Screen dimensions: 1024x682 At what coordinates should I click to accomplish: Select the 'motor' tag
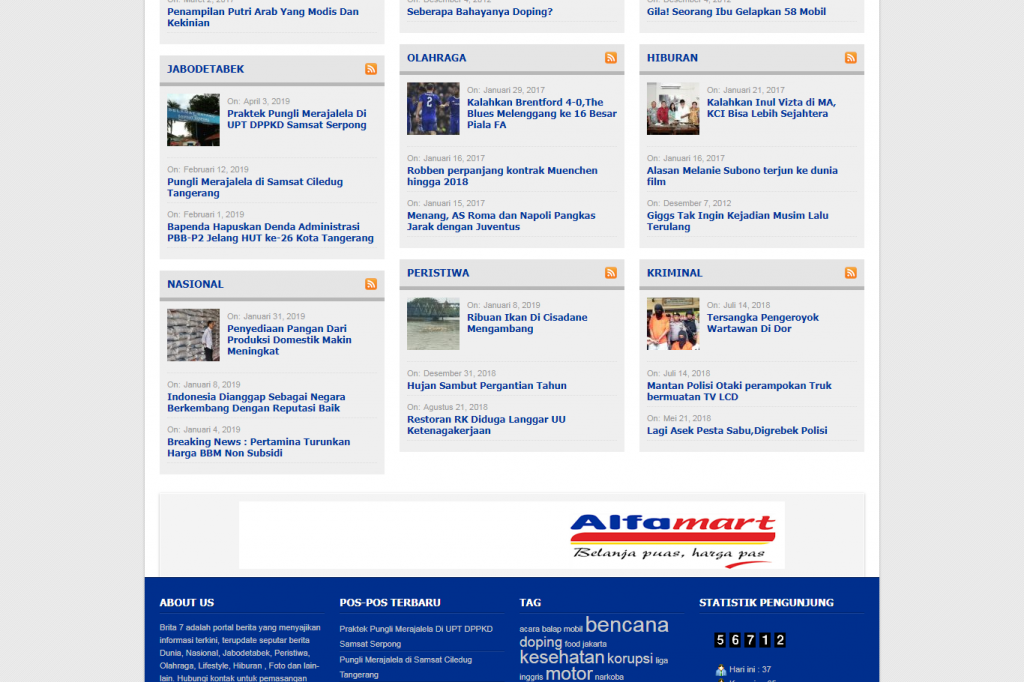(x=569, y=674)
